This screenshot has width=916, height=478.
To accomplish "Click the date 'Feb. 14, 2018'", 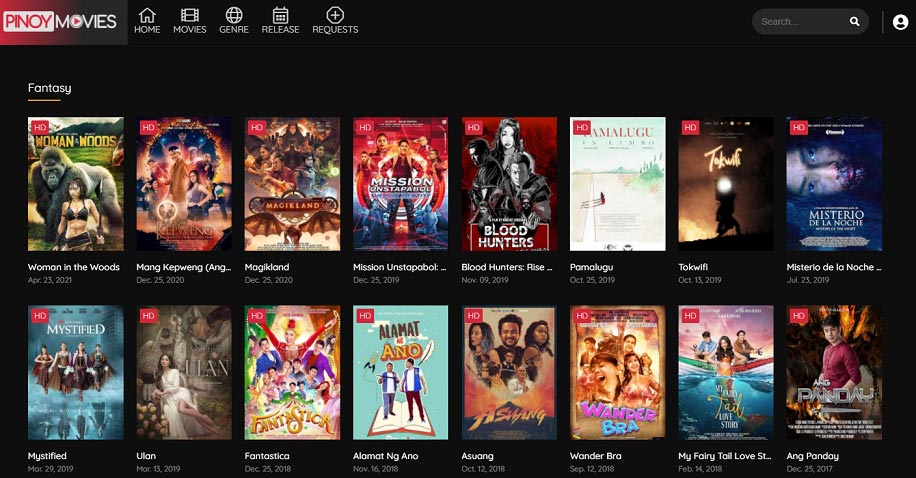I will point(700,469).
